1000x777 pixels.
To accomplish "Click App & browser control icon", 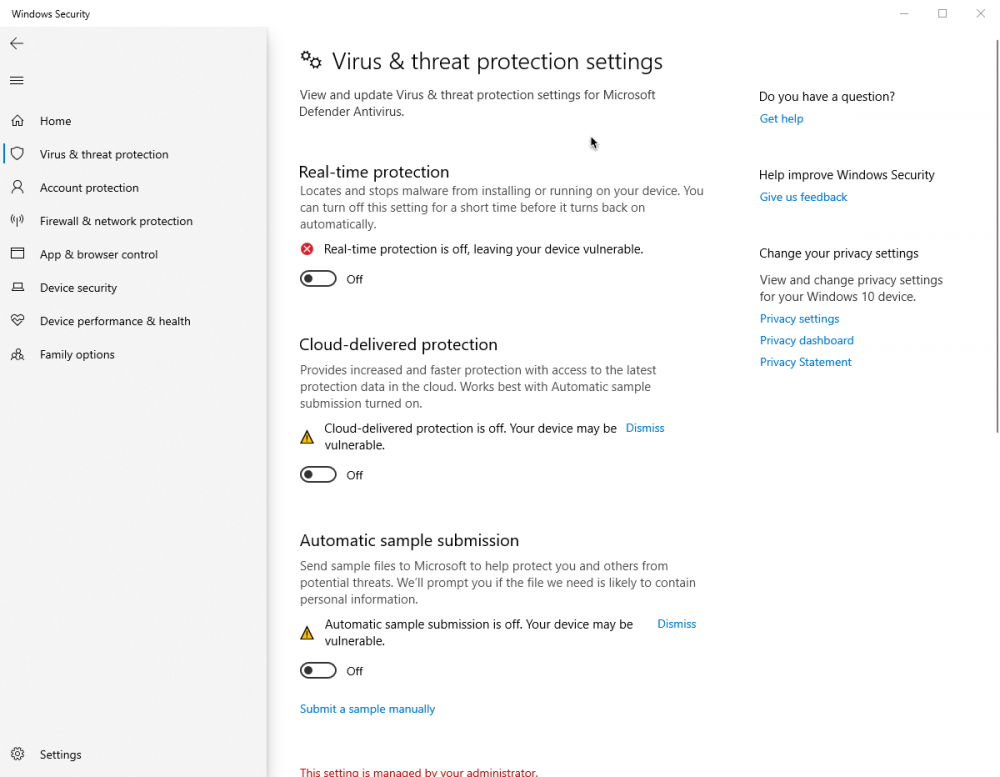I will click(x=18, y=254).
